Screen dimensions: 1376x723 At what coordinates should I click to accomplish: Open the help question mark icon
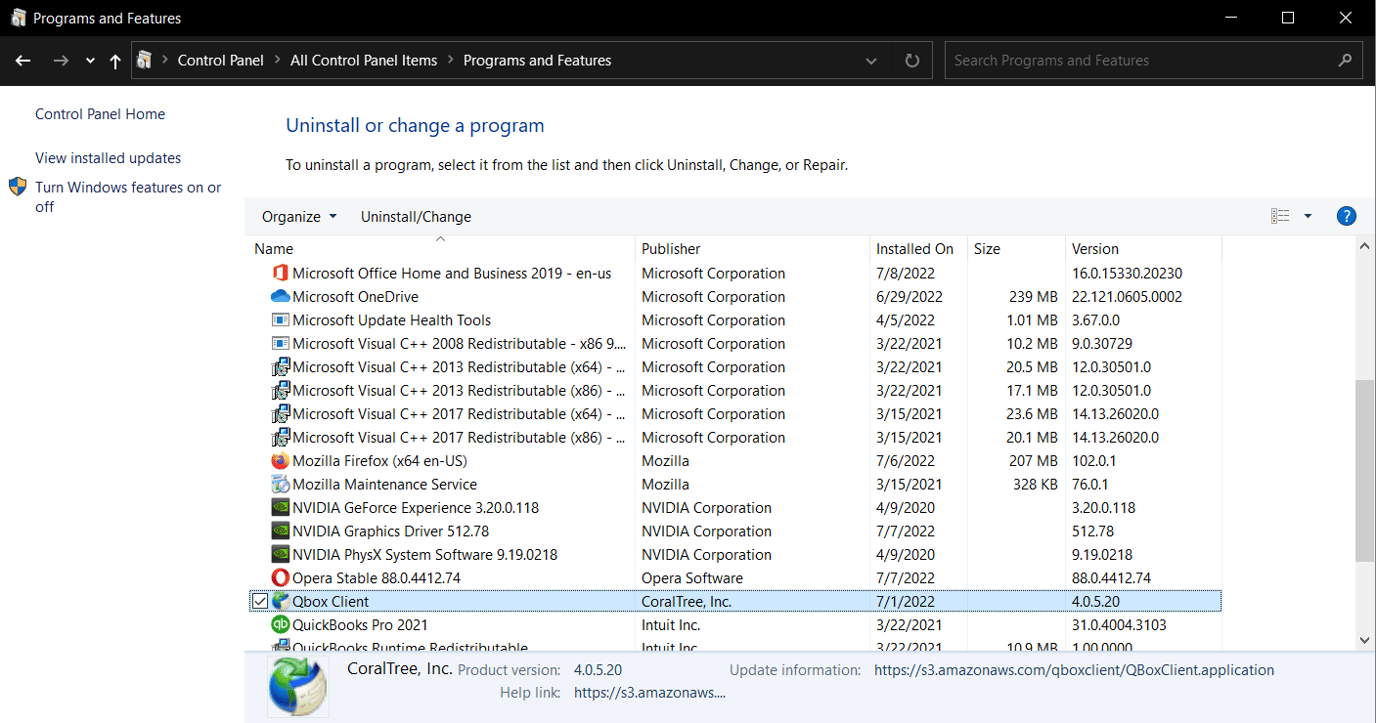click(1346, 216)
